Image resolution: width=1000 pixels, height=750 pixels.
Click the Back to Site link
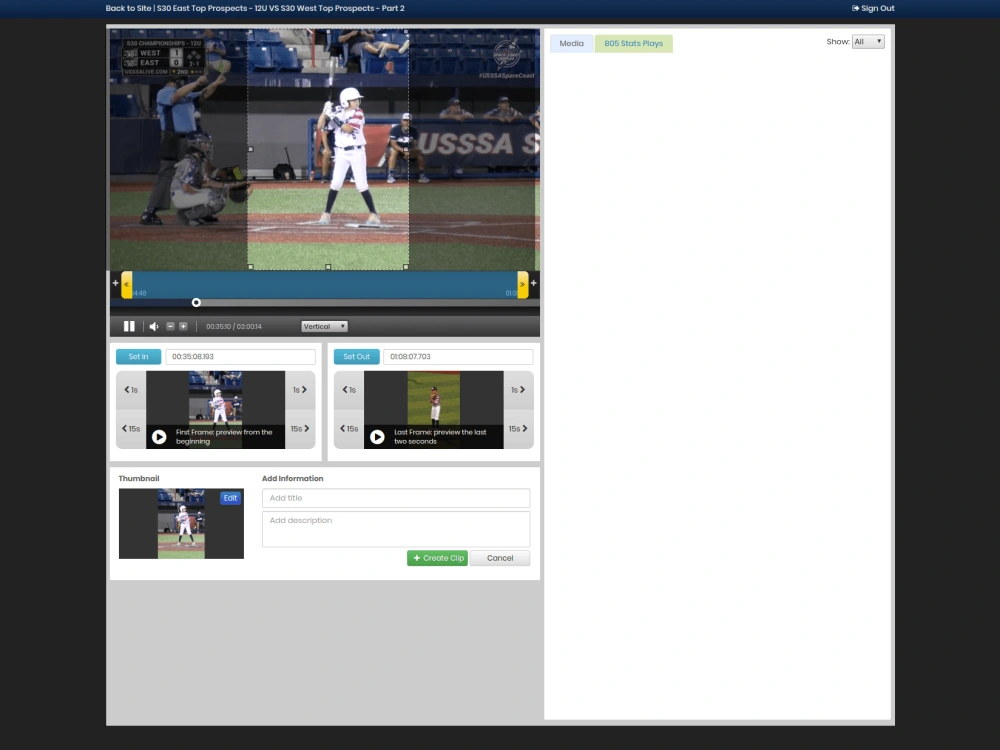[x=128, y=8]
